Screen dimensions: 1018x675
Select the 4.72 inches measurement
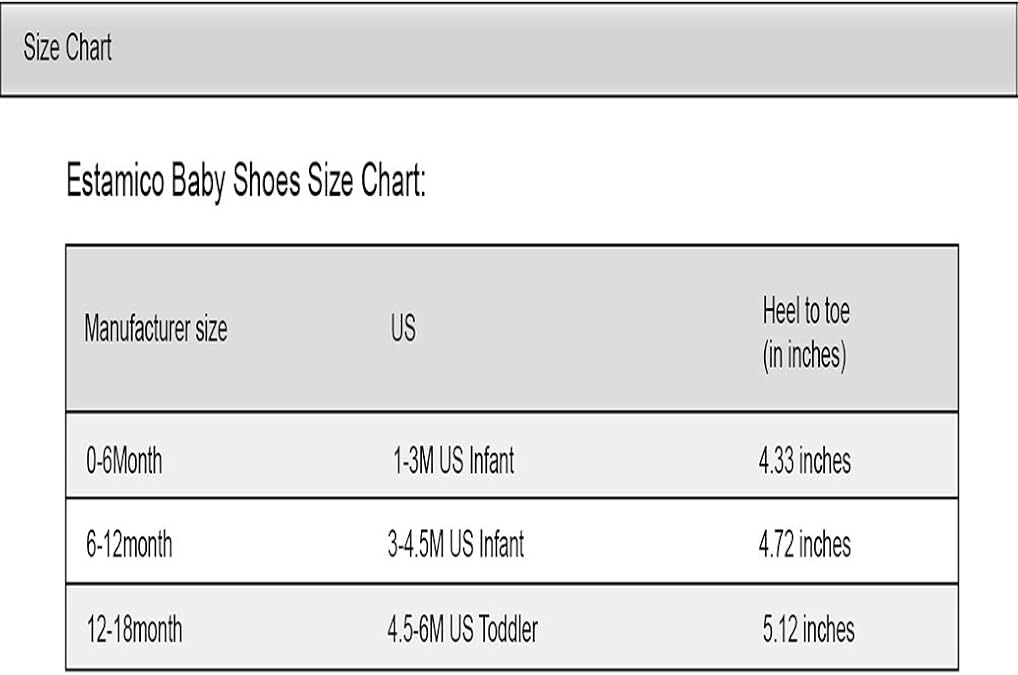pyautogui.click(x=805, y=545)
